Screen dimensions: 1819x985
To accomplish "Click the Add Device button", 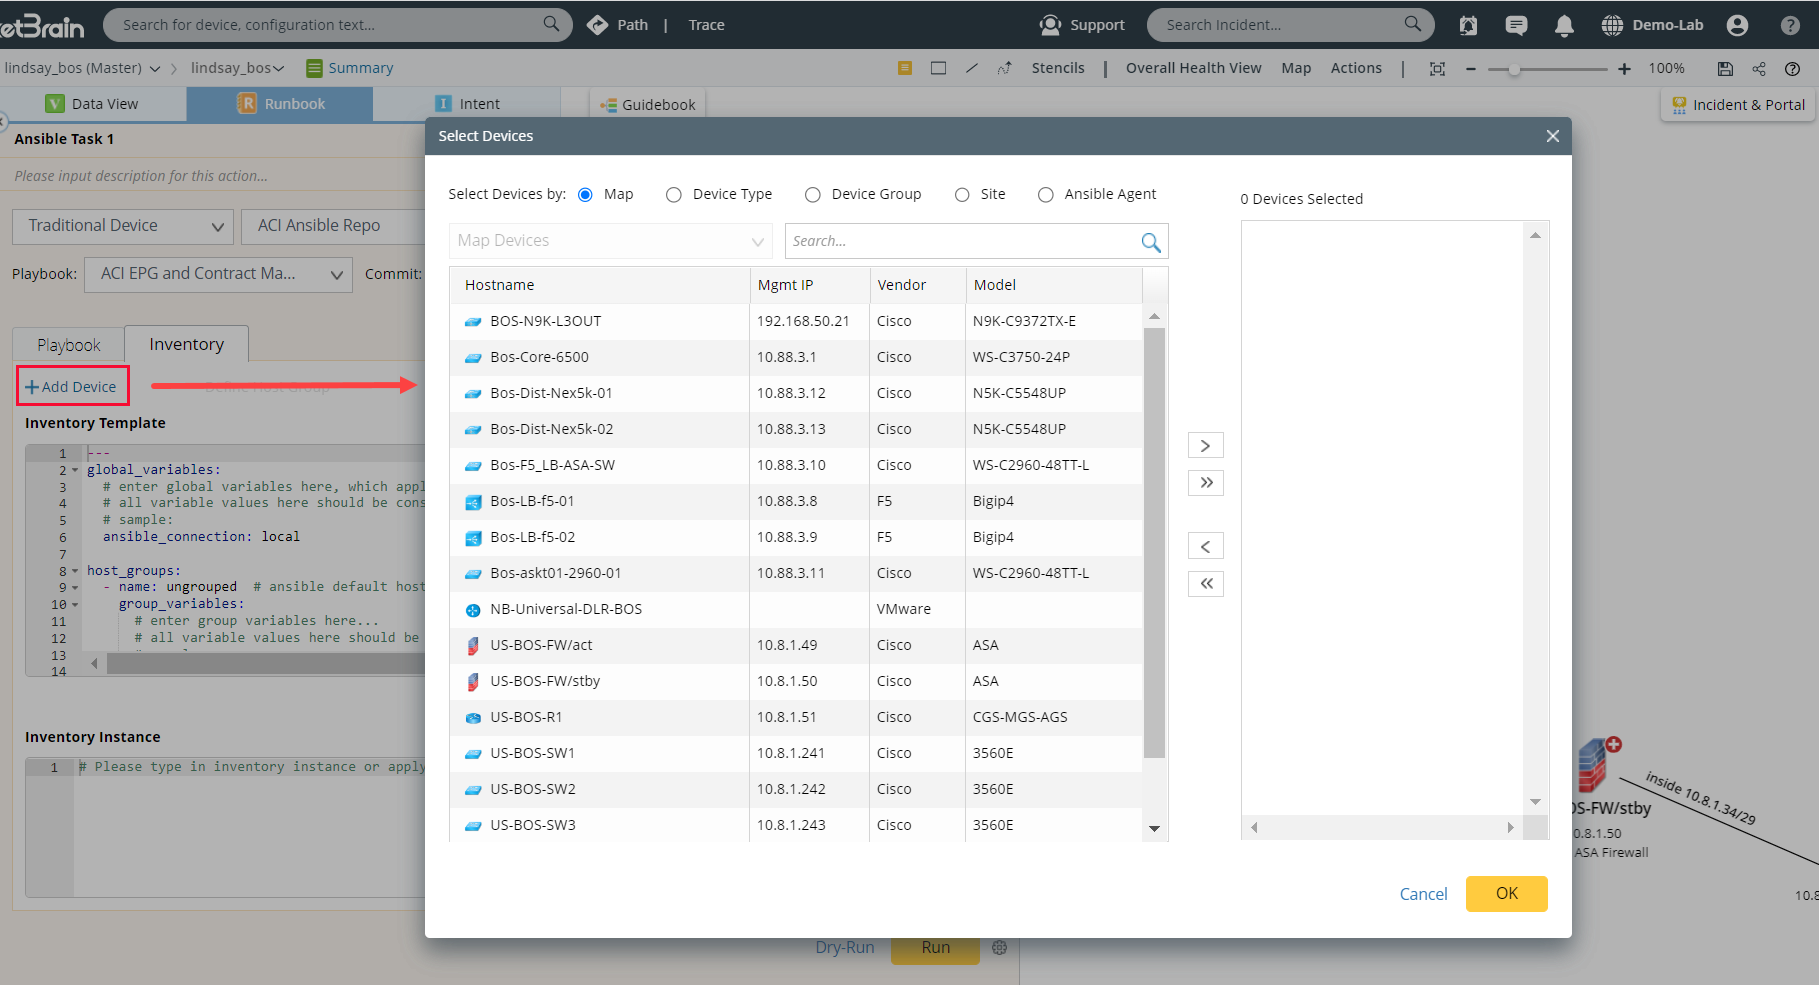I will click(72, 385).
